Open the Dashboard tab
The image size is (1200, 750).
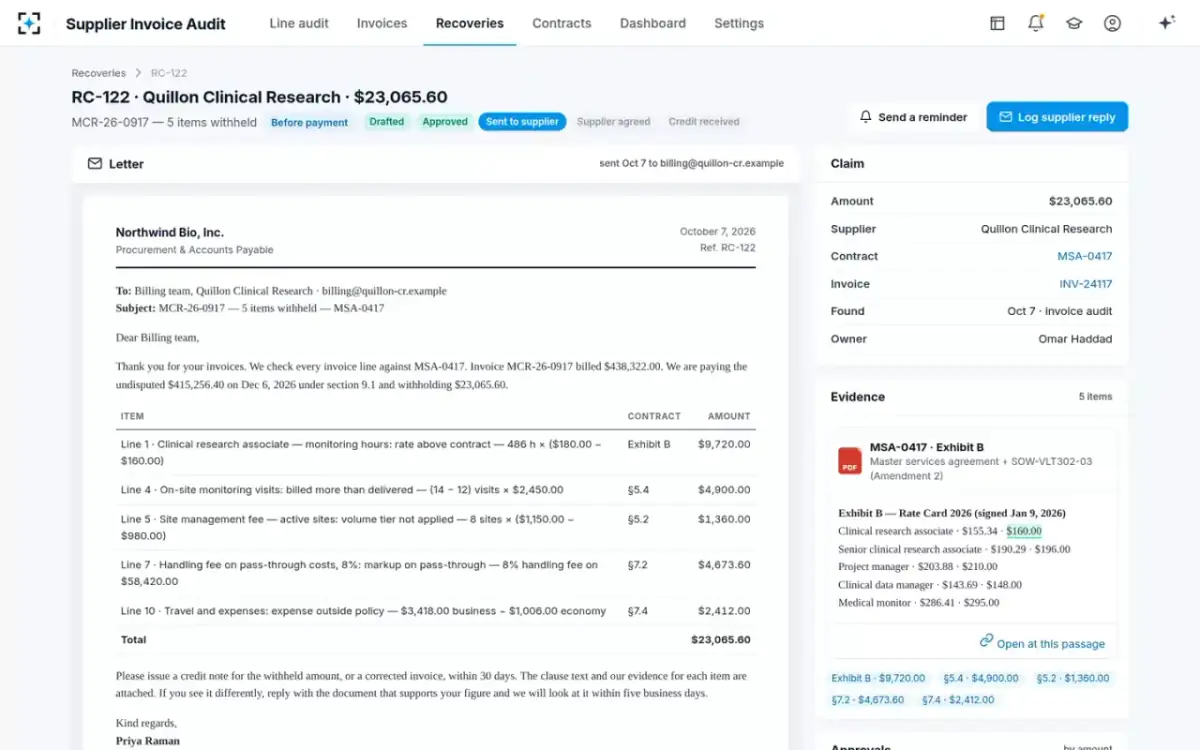[653, 23]
